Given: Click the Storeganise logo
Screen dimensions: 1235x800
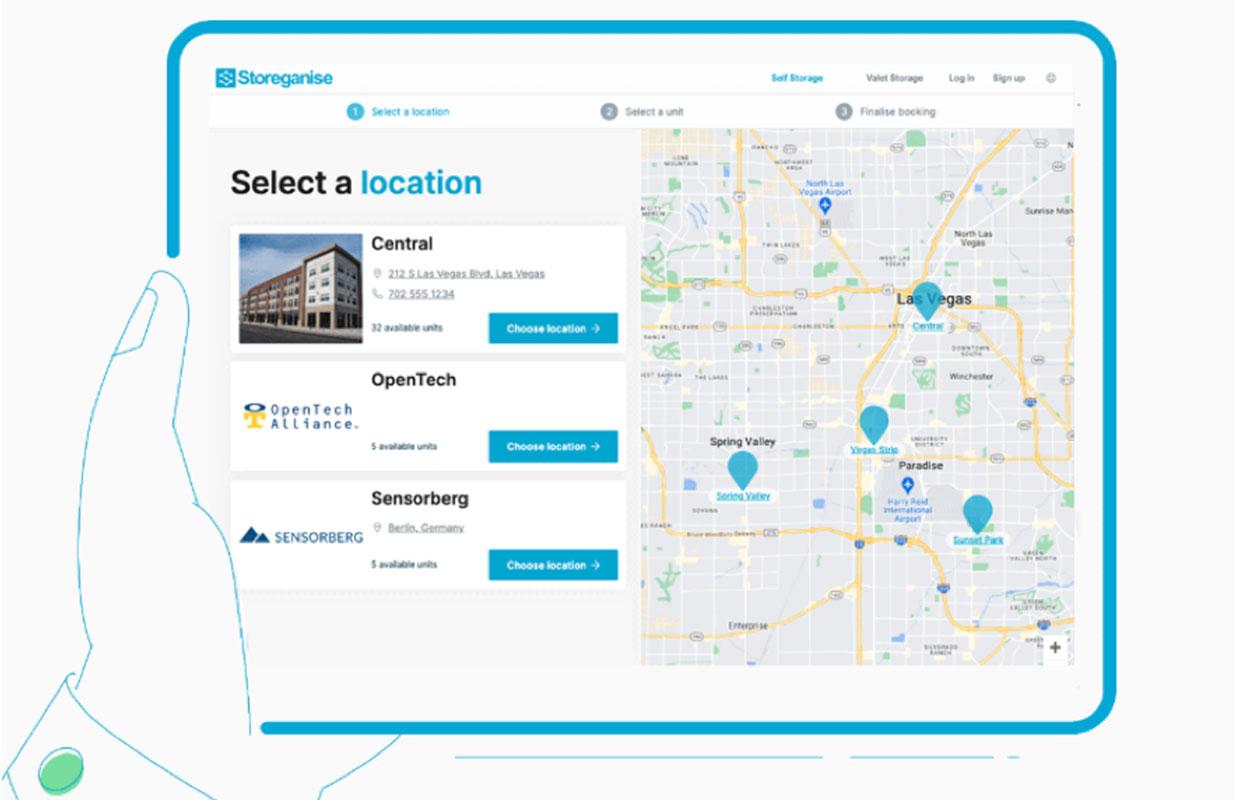Looking at the screenshot, I should click(x=274, y=78).
